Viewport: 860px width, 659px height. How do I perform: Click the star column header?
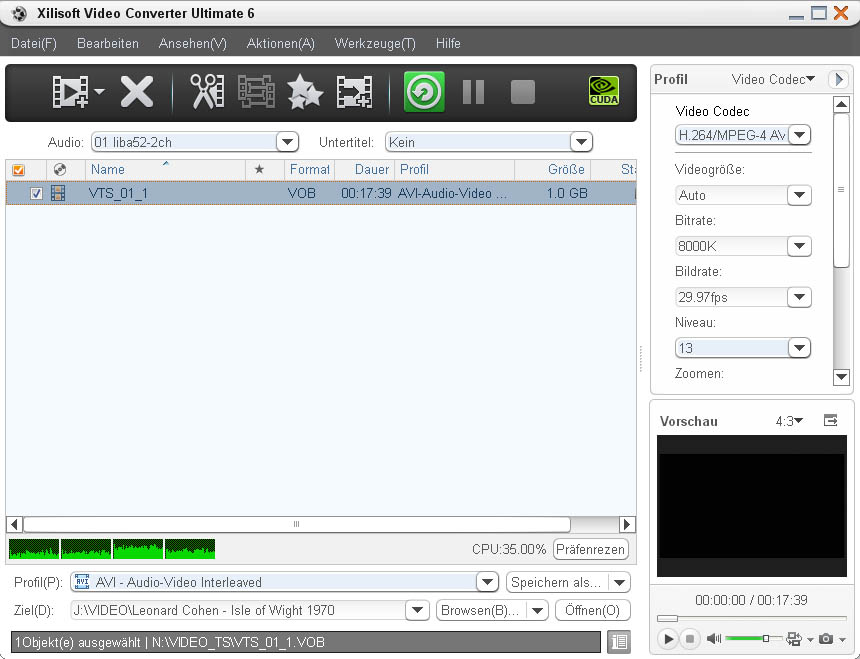259,169
